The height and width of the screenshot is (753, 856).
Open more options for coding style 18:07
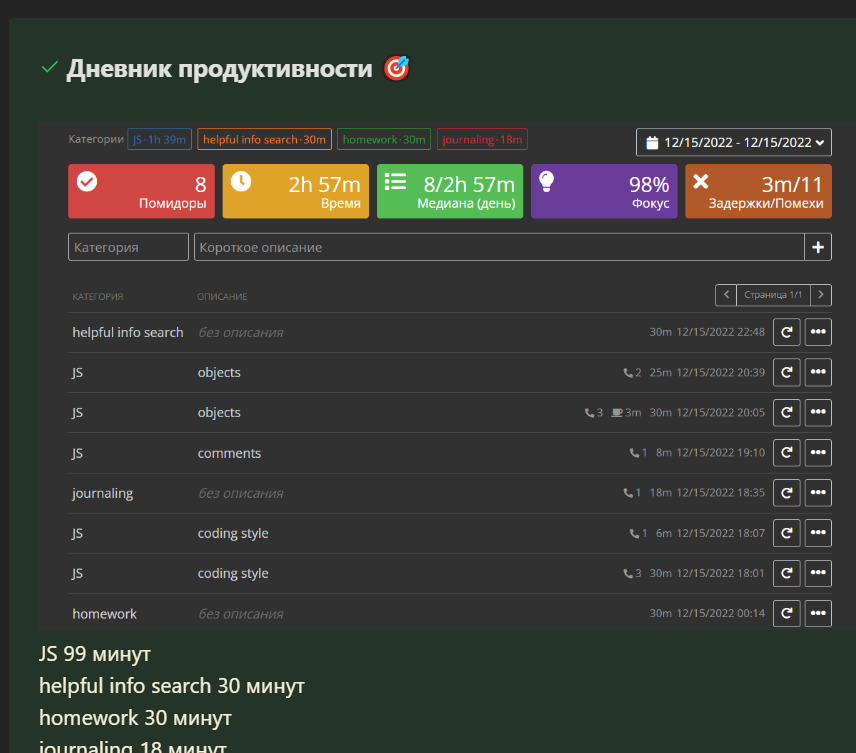[818, 533]
